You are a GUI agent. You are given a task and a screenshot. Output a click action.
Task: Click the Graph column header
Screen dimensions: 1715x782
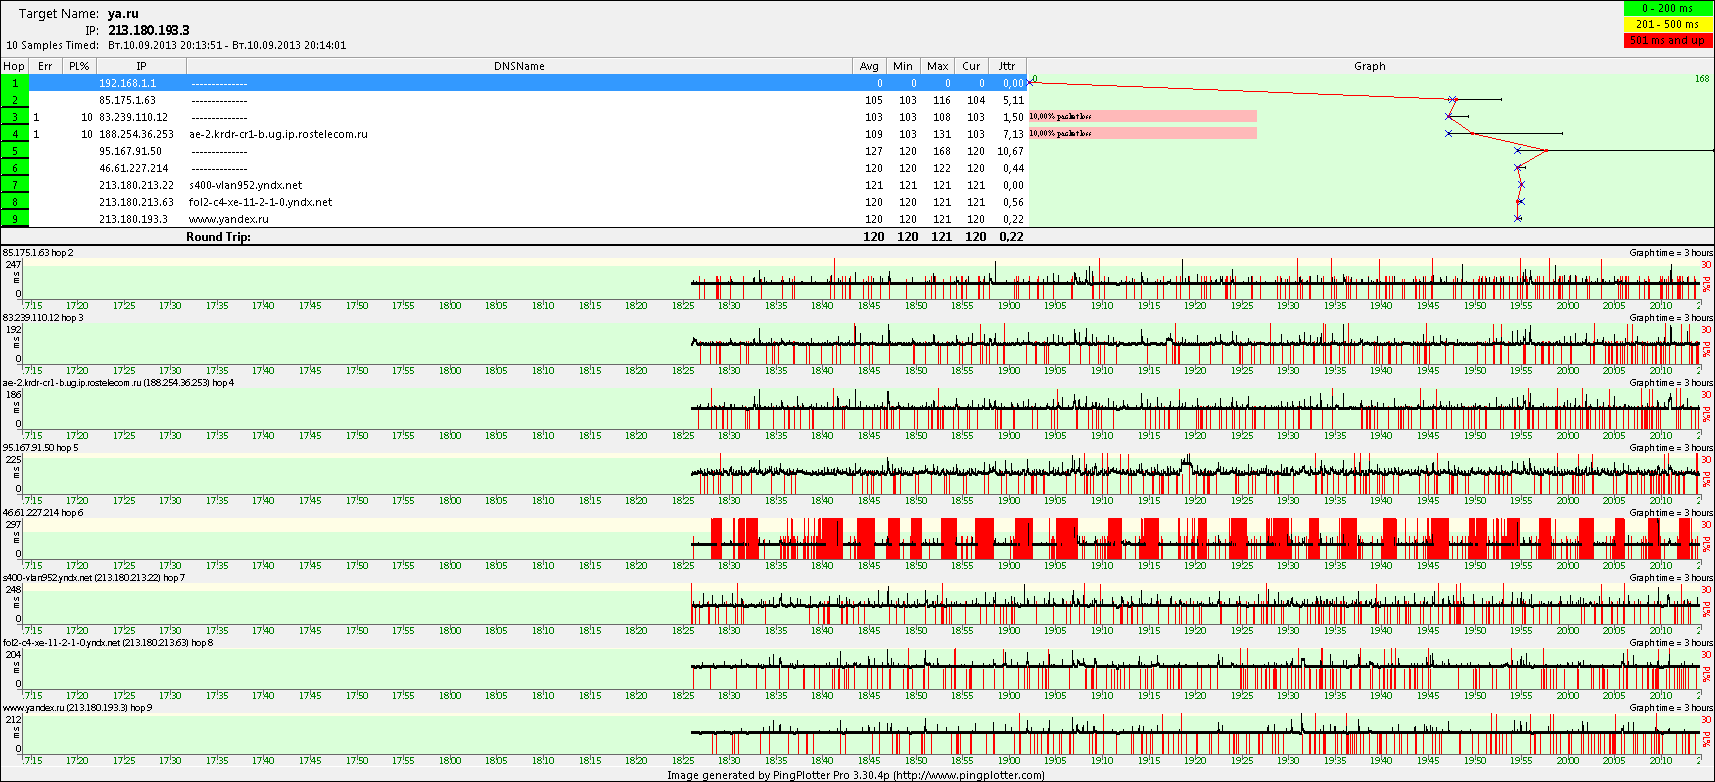pyautogui.click(x=1369, y=66)
